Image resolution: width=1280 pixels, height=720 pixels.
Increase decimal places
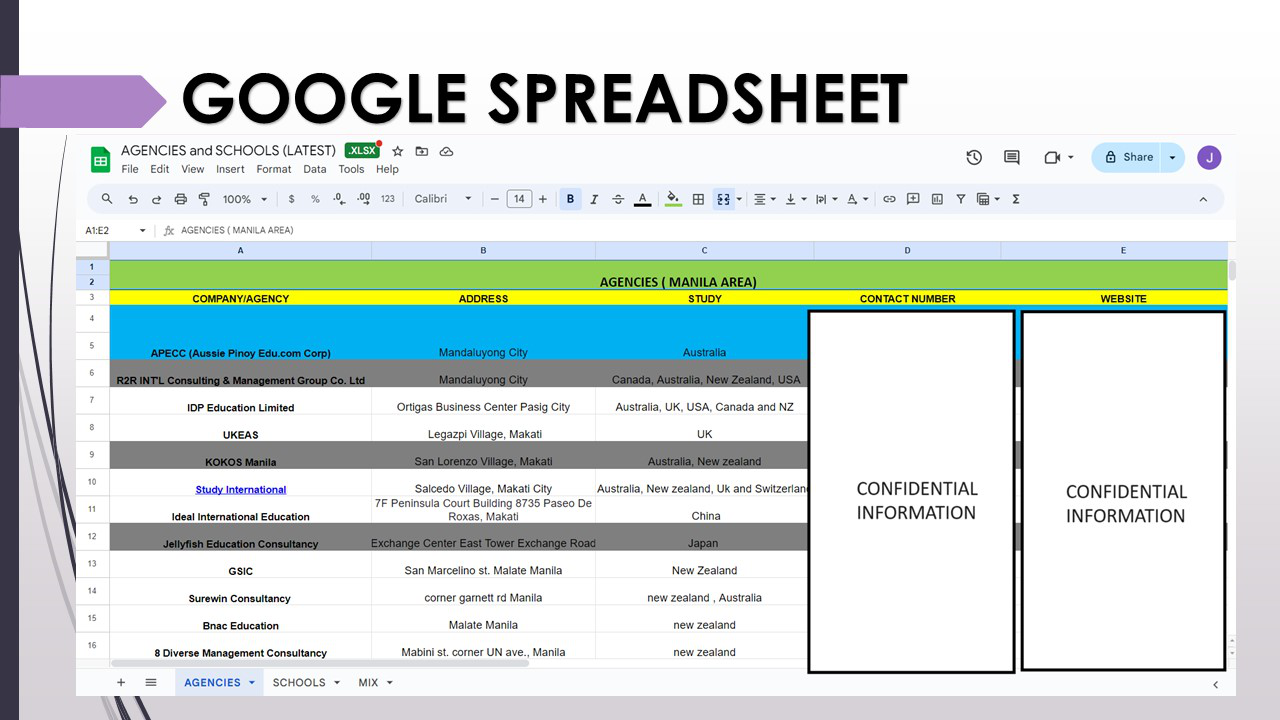[364, 199]
